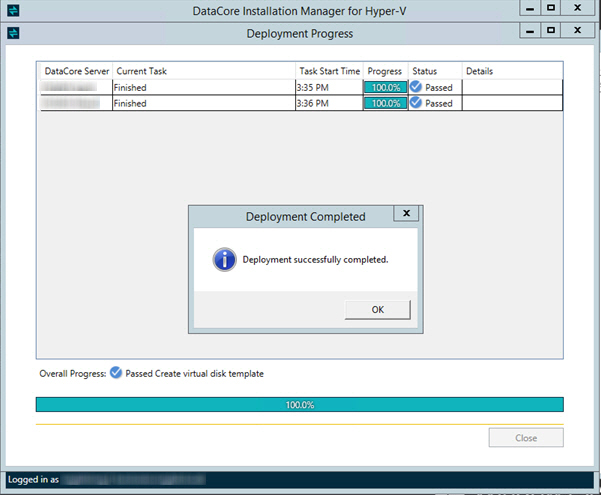Click the overall 100.0% progress bar
This screenshot has height=495, width=601.
(299, 405)
